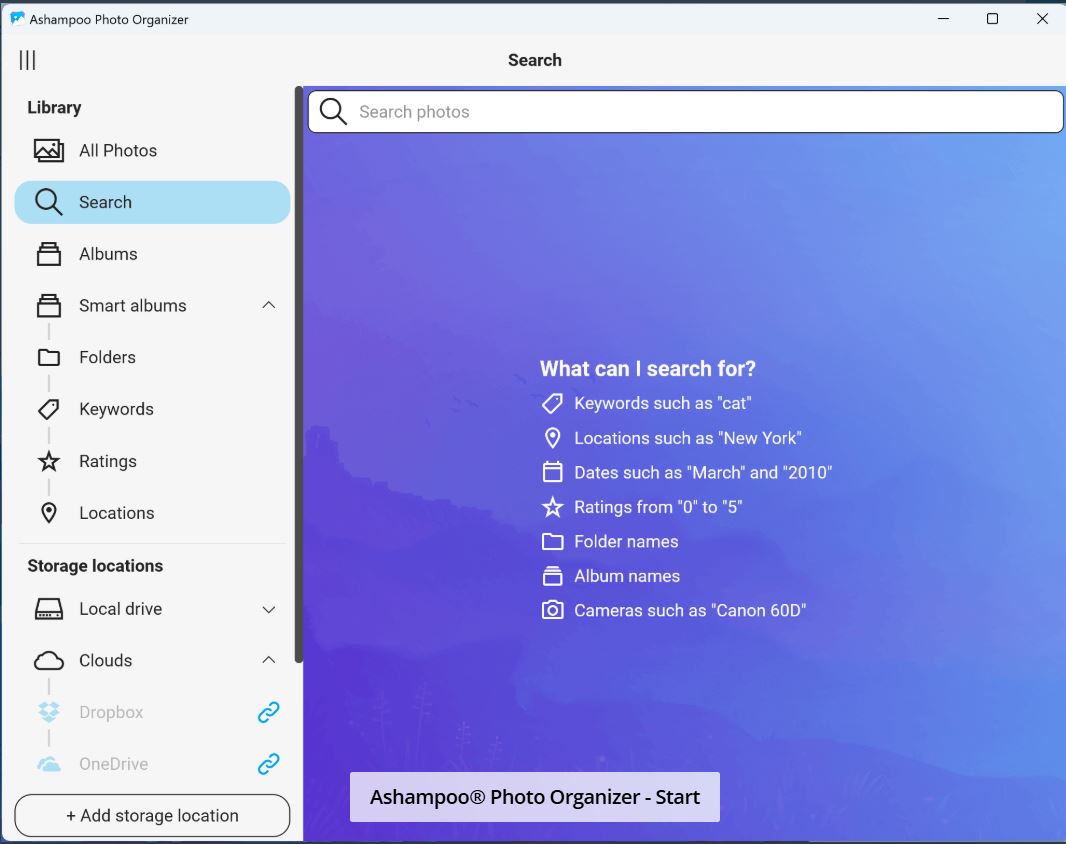
Task: Select the Search item in Library
Action: click(105, 202)
